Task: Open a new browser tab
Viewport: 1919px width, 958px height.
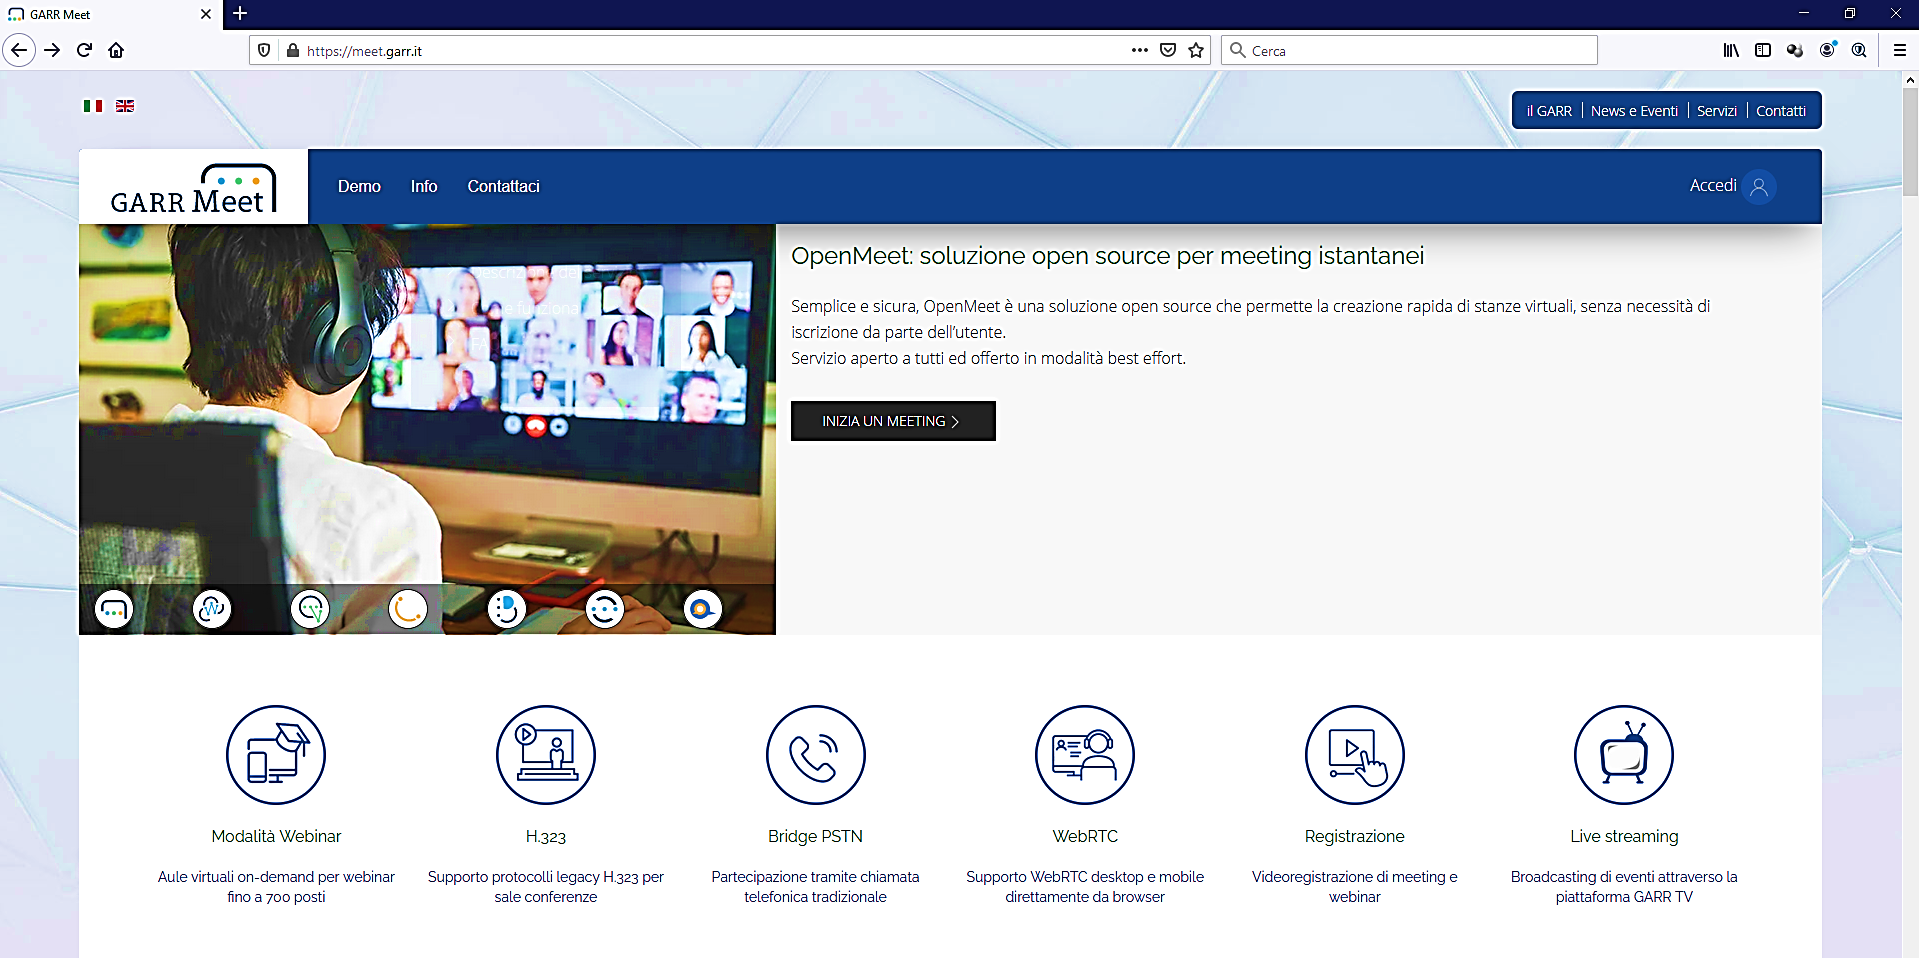Action: coord(240,14)
